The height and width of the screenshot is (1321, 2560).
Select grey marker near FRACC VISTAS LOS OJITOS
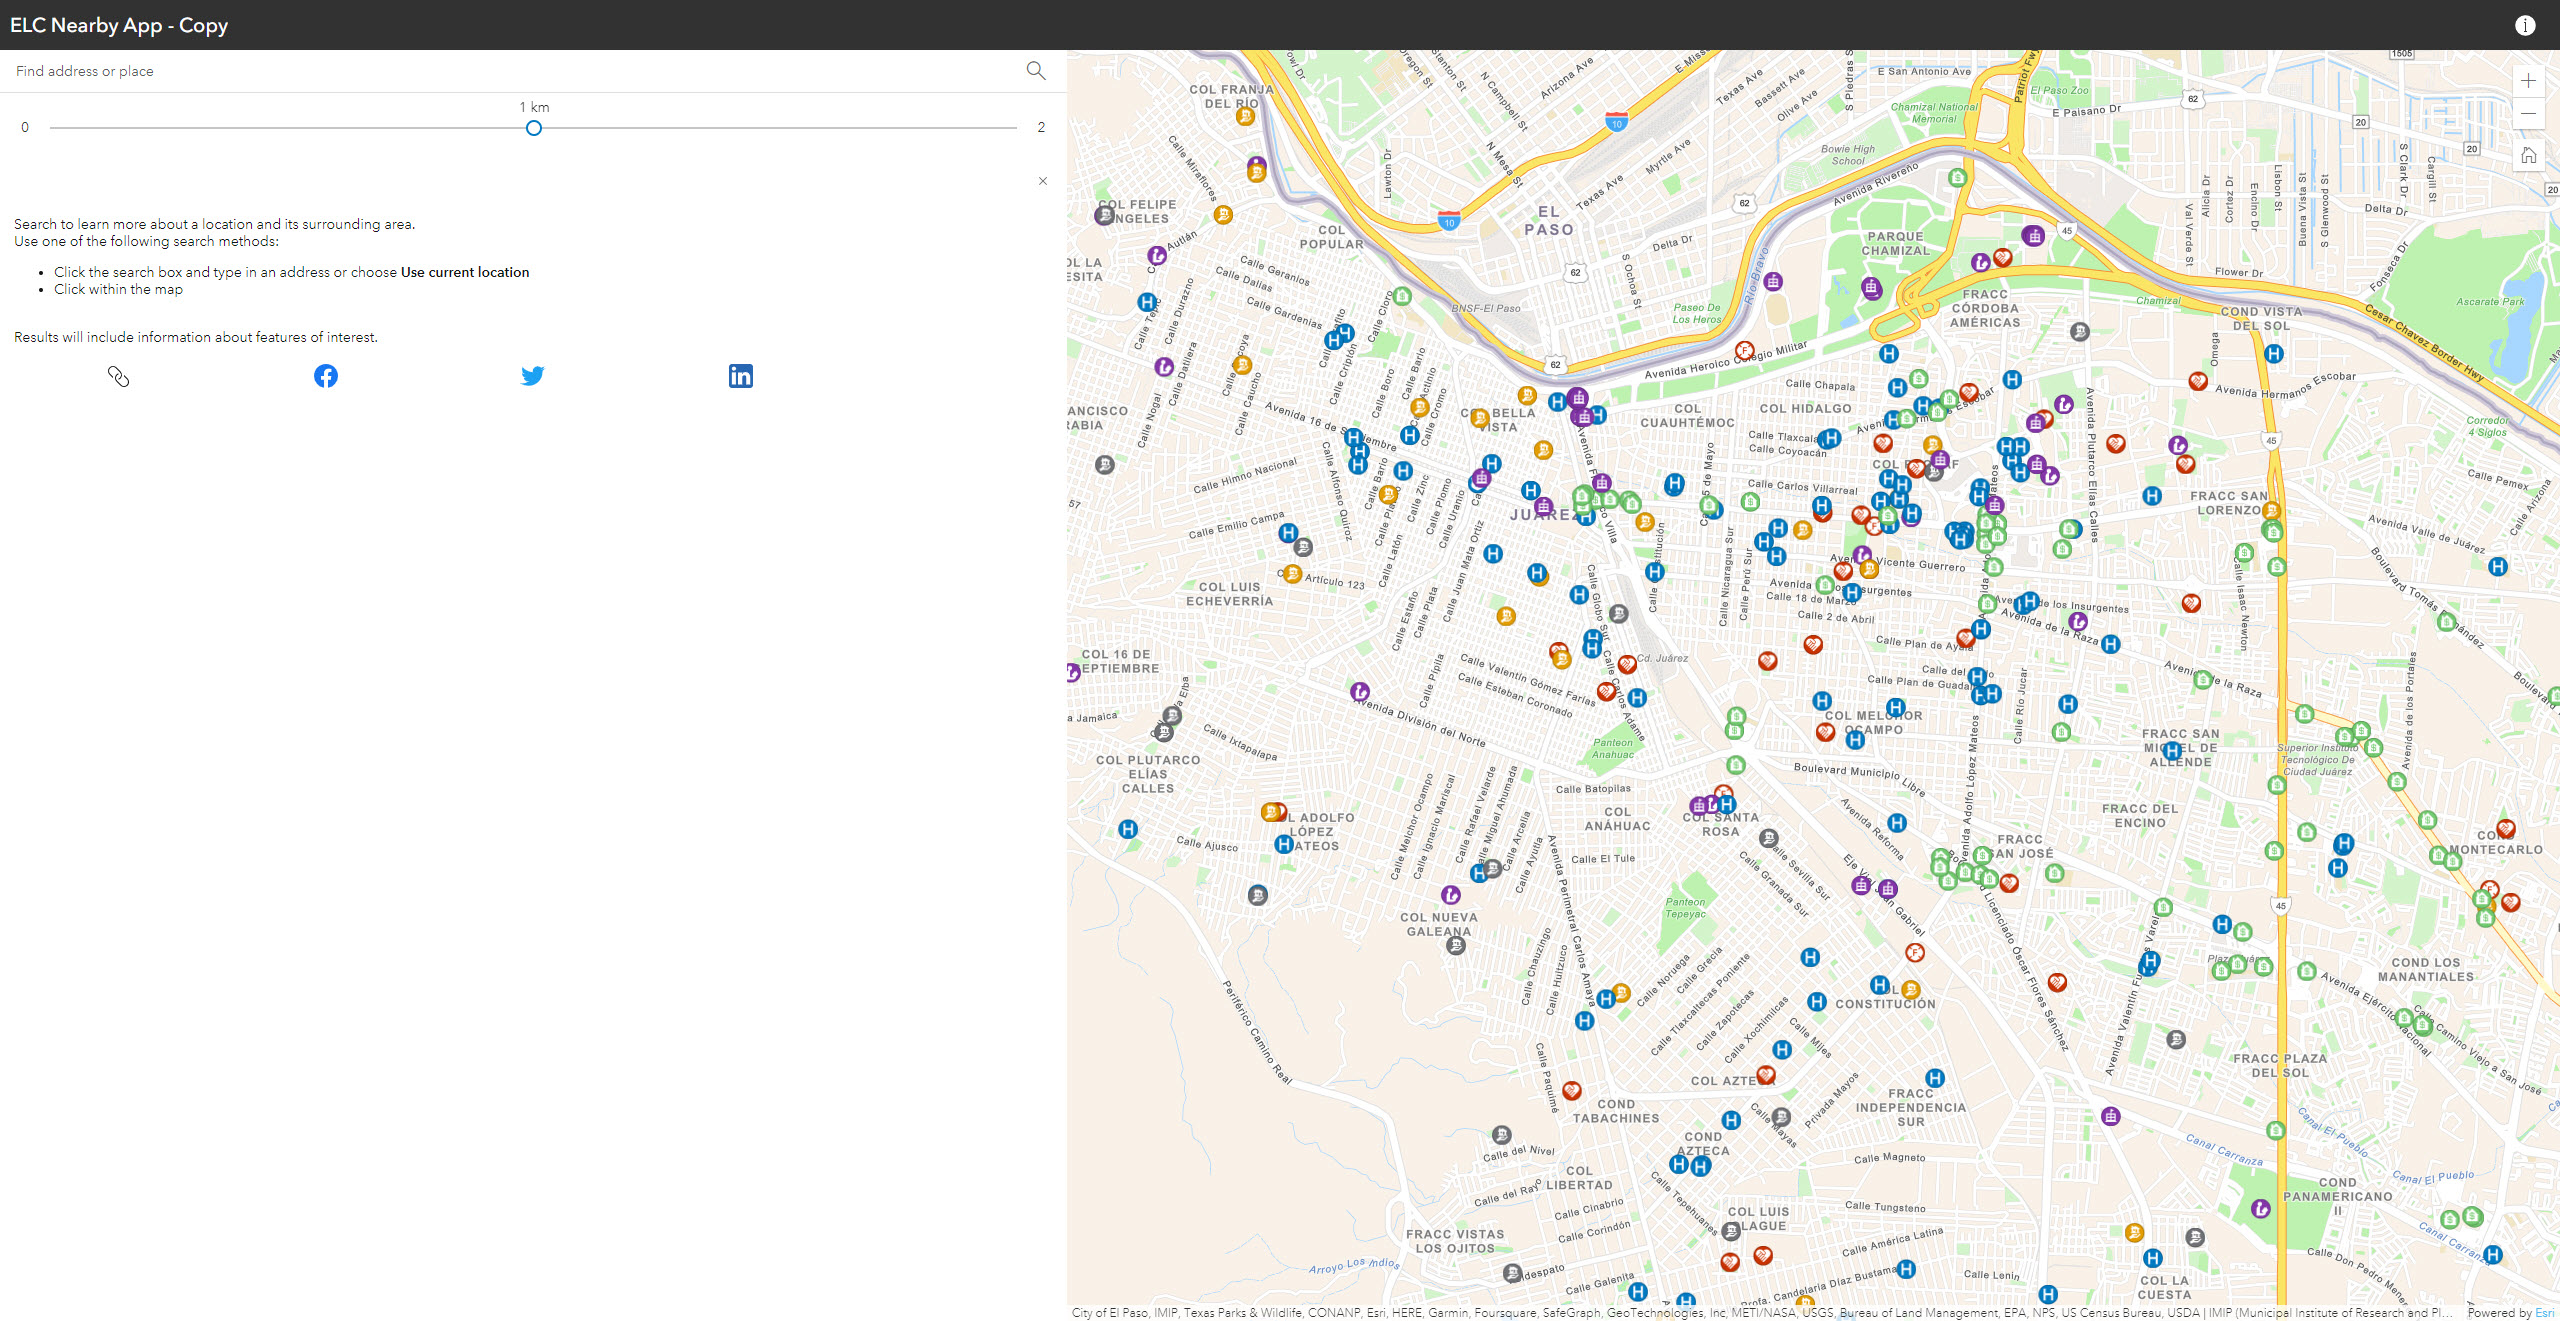tap(1513, 1273)
